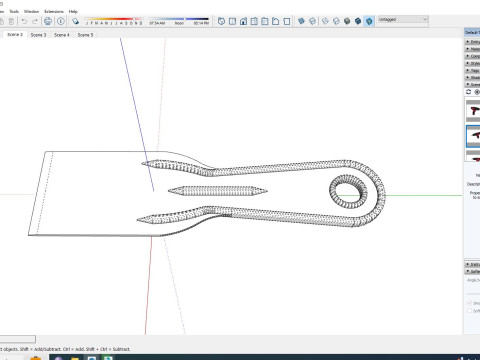Click the Add Scene plus icon

coord(477,92)
